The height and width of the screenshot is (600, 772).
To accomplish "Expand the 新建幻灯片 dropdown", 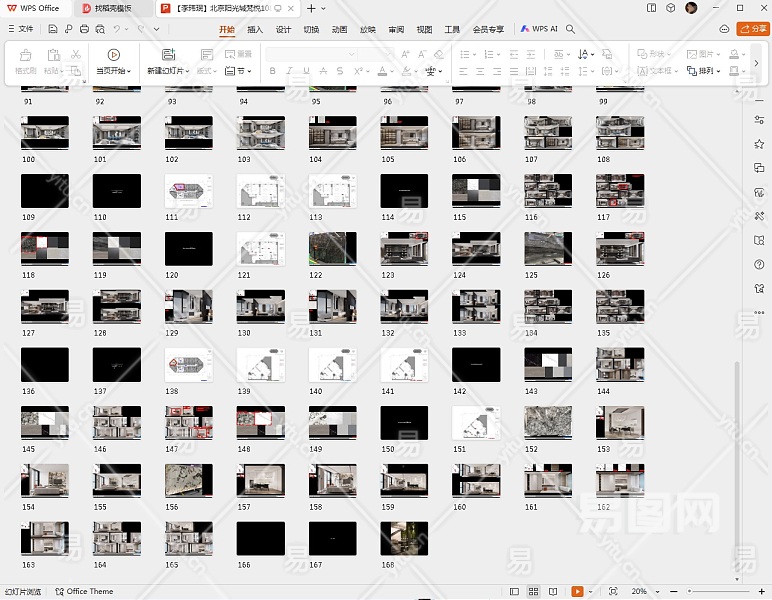I will pyautogui.click(x=166, y=71).
